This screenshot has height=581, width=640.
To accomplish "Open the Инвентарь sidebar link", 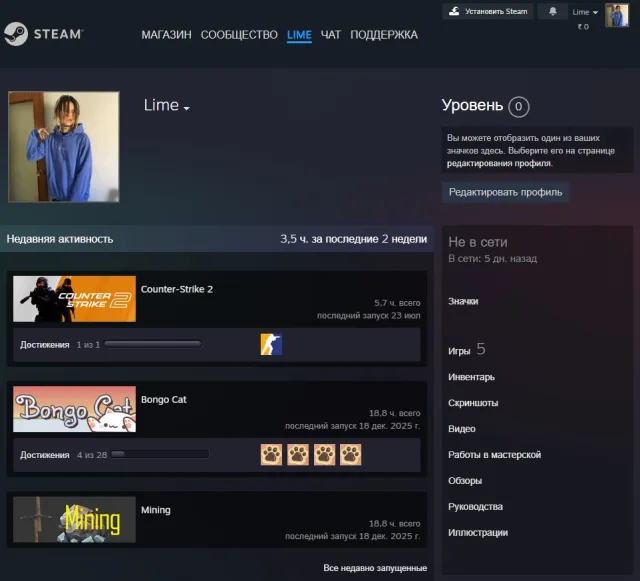I will (x=471, y=377).
